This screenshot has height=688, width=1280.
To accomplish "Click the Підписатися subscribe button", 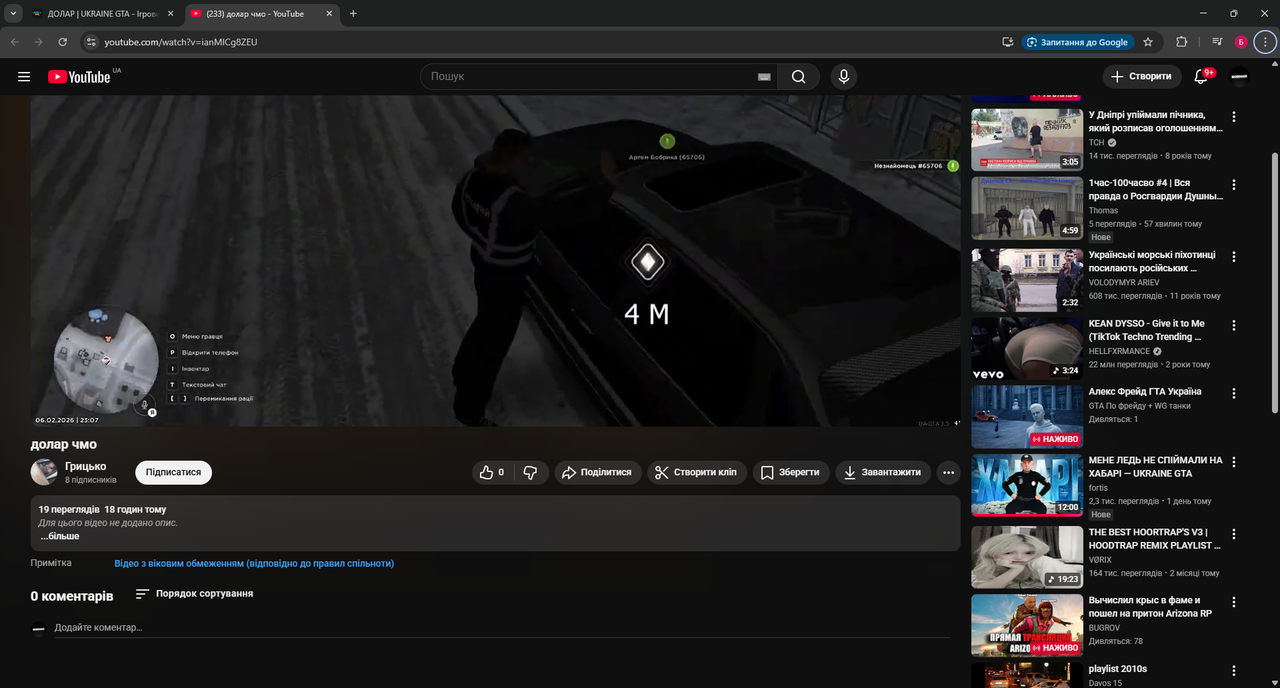I will (173, 472).
